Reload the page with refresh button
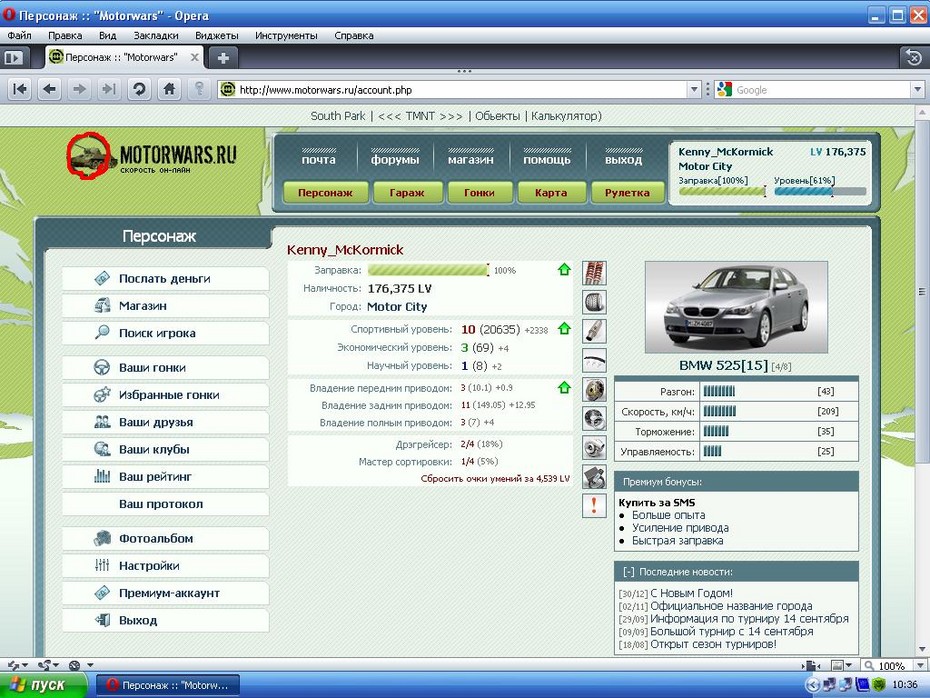 (139, 90)
